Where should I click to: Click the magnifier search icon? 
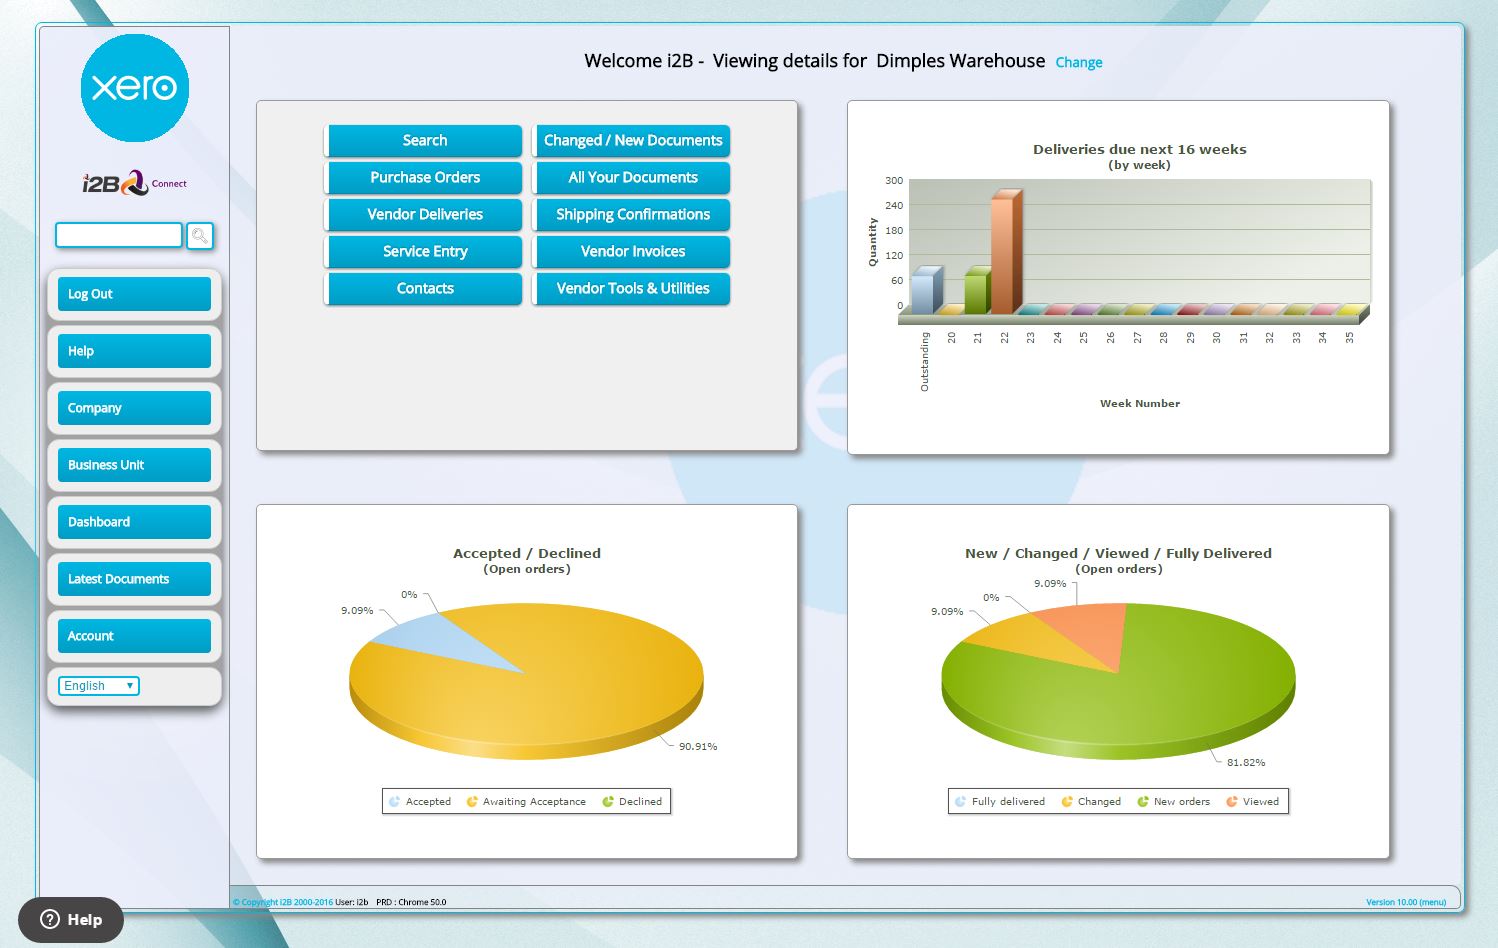click(x=200, y=236)
